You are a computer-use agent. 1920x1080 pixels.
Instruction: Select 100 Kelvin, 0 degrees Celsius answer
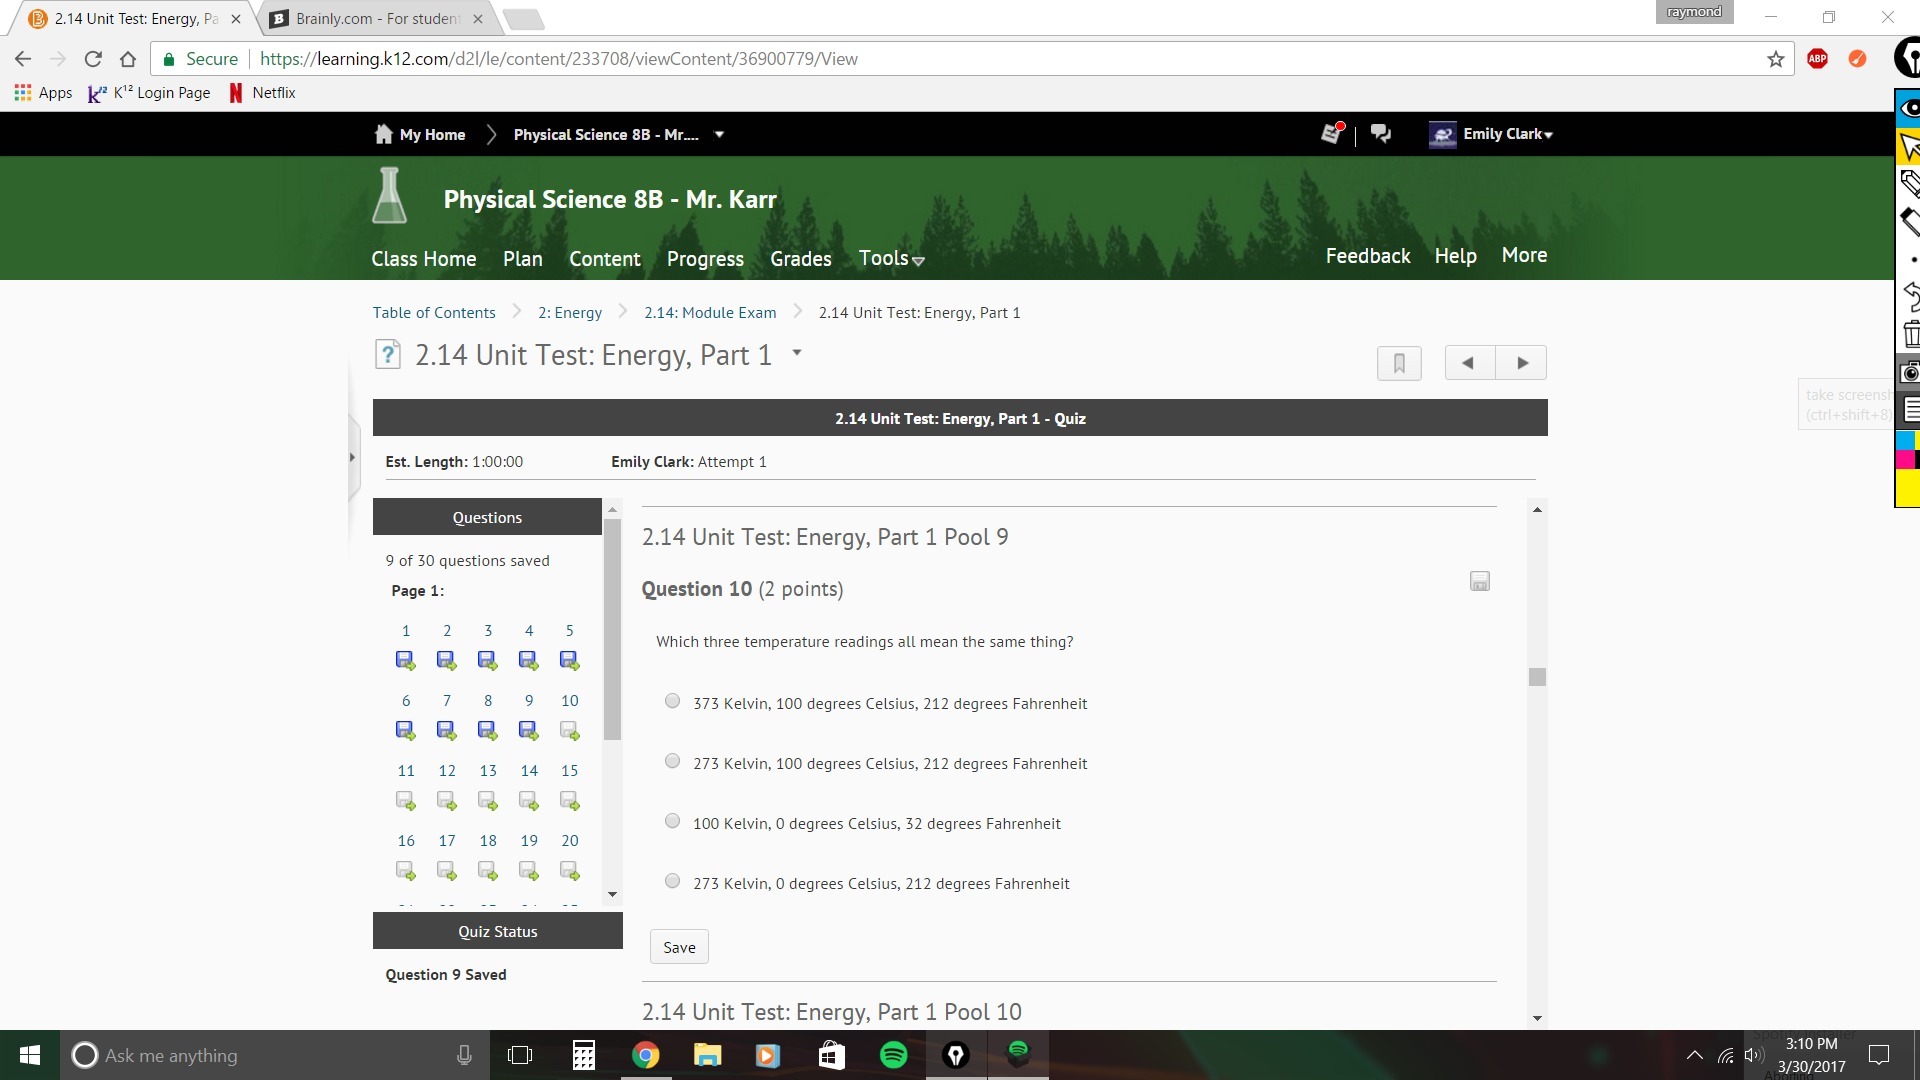tap(673, 822)
